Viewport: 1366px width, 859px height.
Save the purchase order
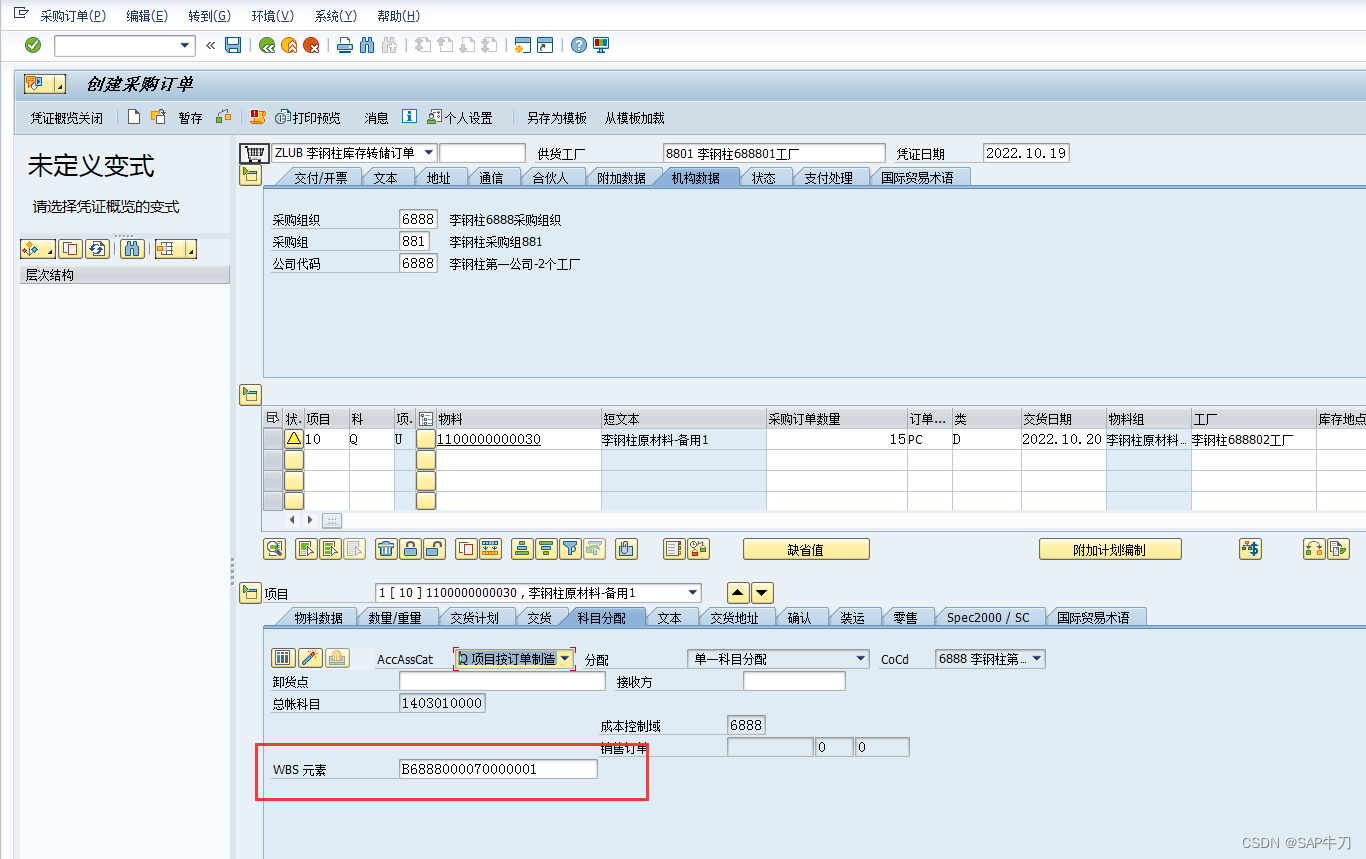(x=233, y=45)
